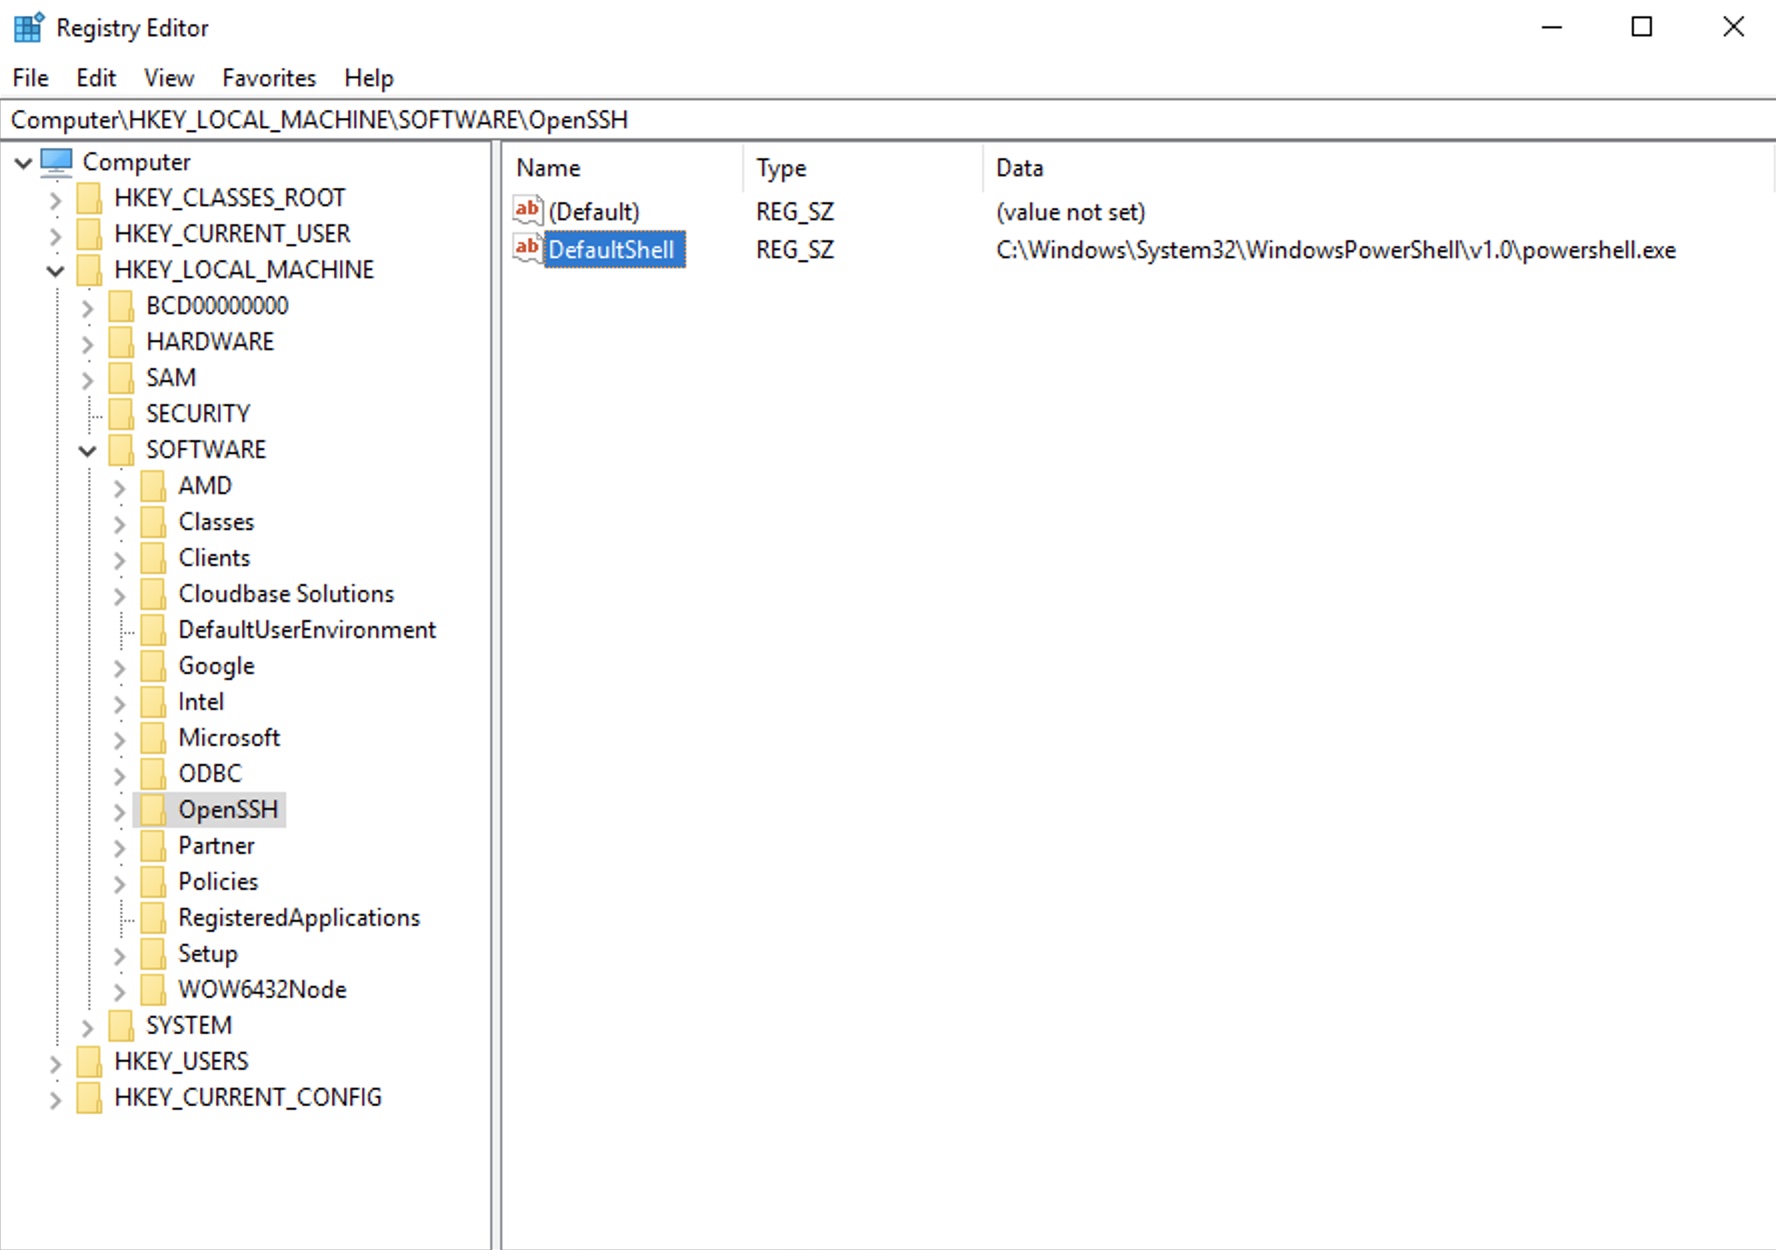Click the ab icon beside DefaultShell value
The image size is (1776, 1250).
[x=528, y=249]
